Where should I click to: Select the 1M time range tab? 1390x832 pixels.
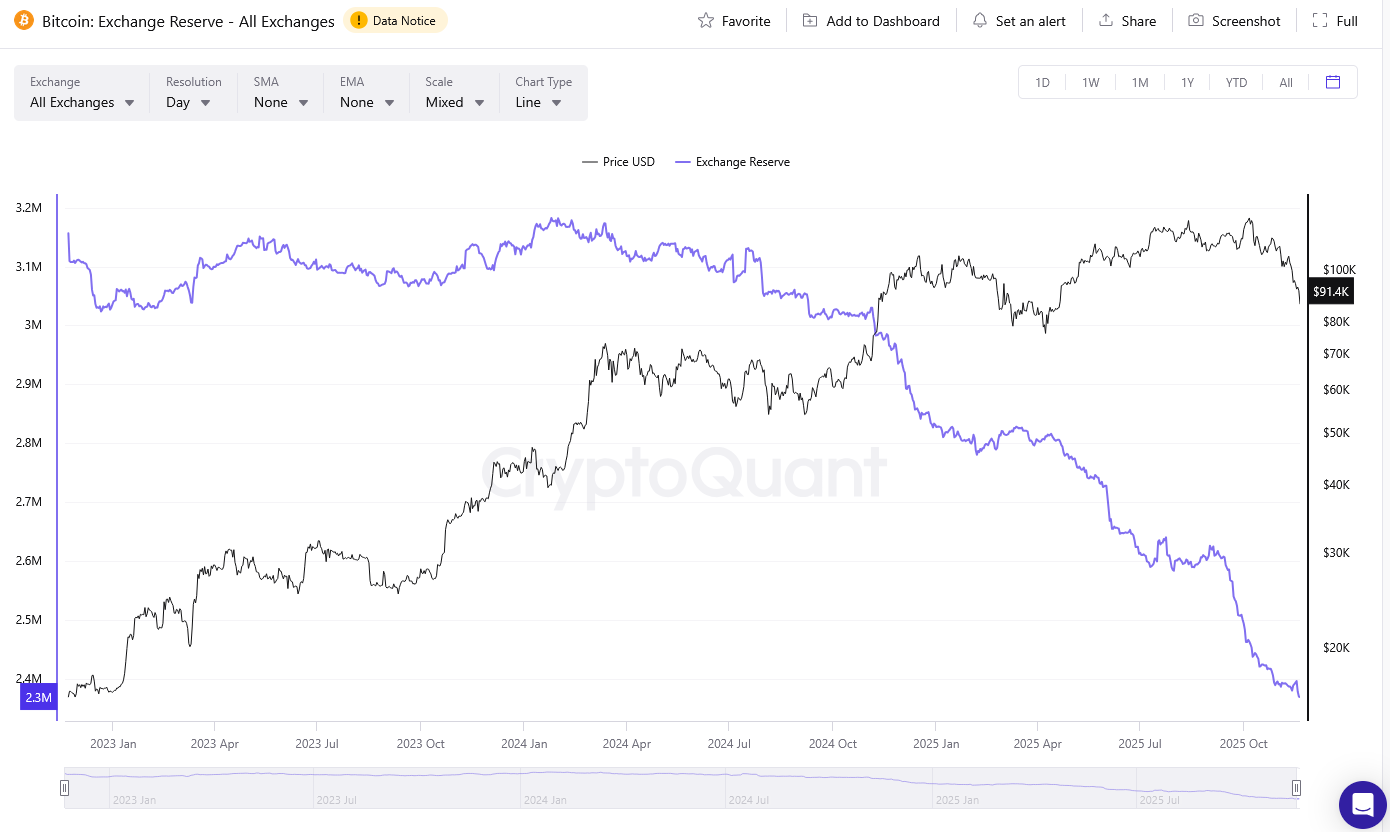(1140, 83)
